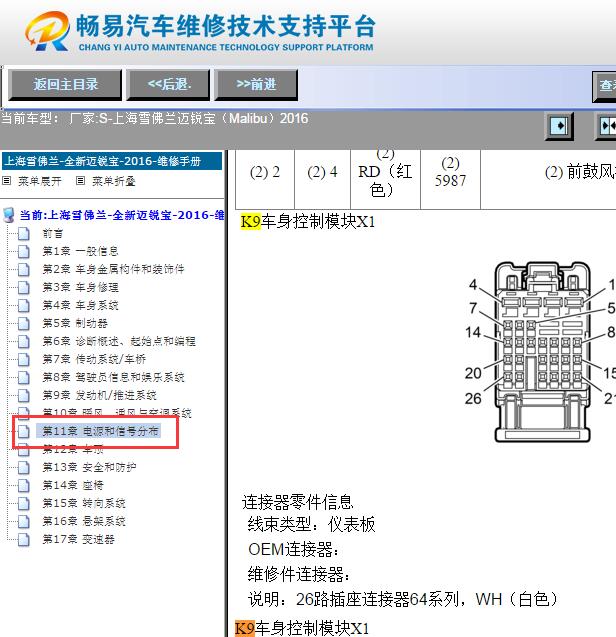Viewport: 616px width, 637px height.
Task: Click the 畅易 platform logo
Action: pyautogui.click(x=199, y=31)
